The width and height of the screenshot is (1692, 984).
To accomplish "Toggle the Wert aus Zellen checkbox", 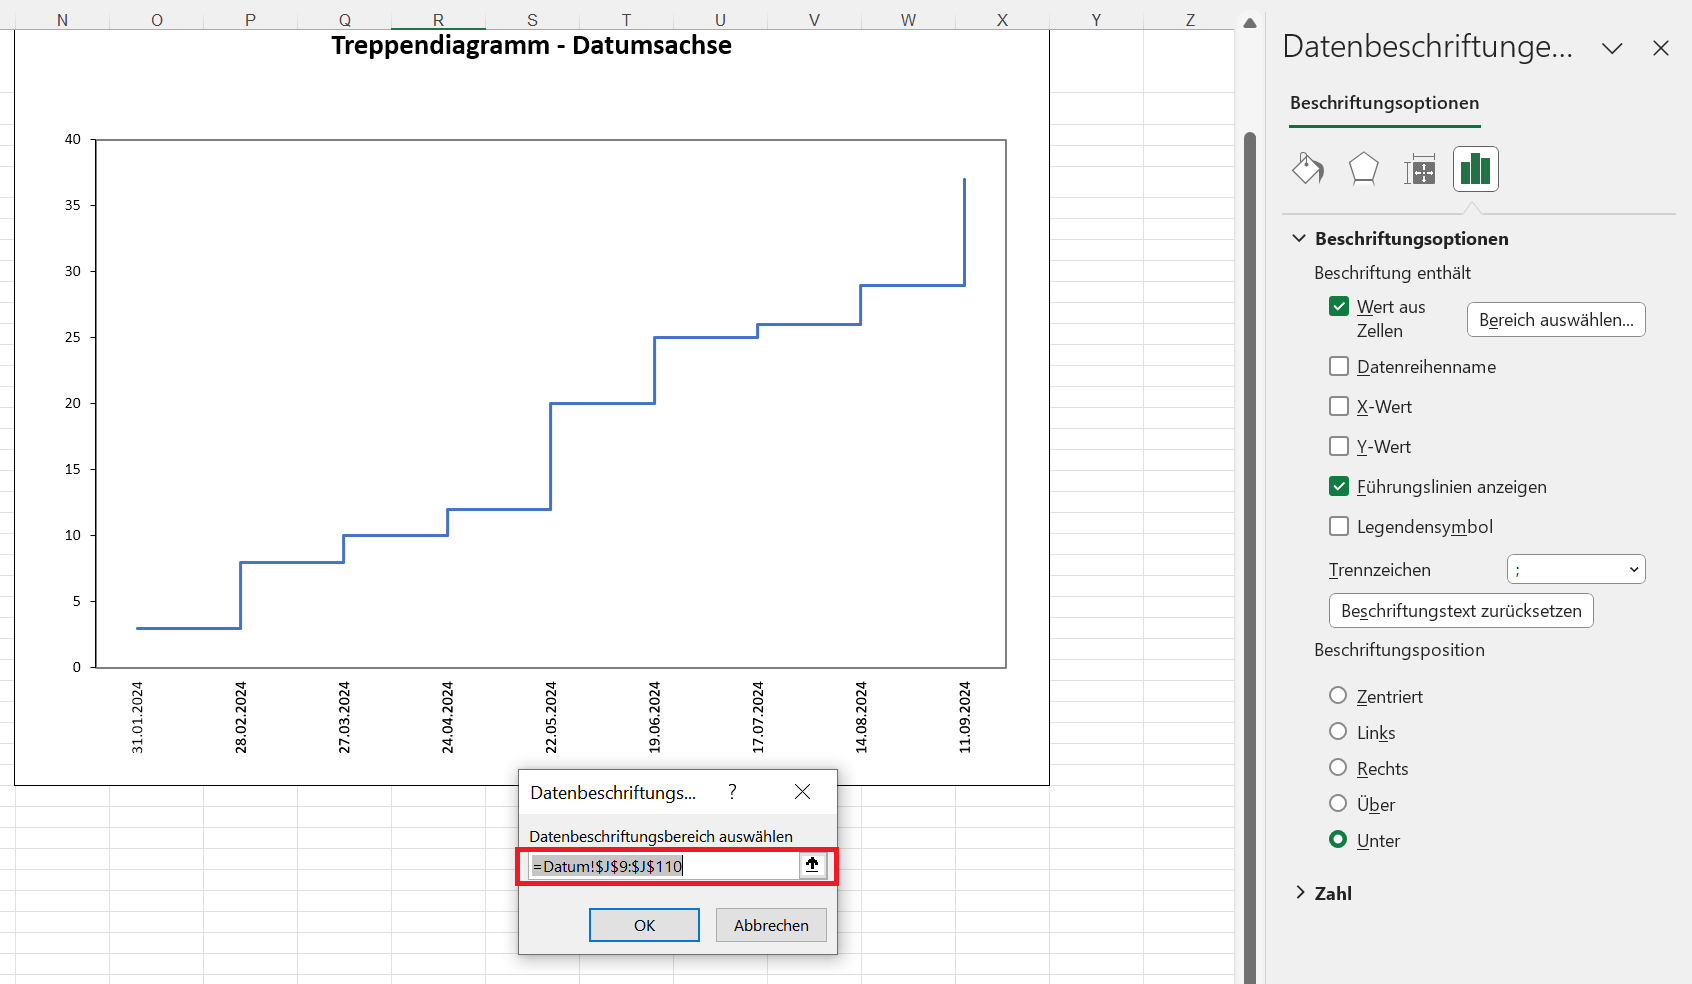I will point(1339,306).
